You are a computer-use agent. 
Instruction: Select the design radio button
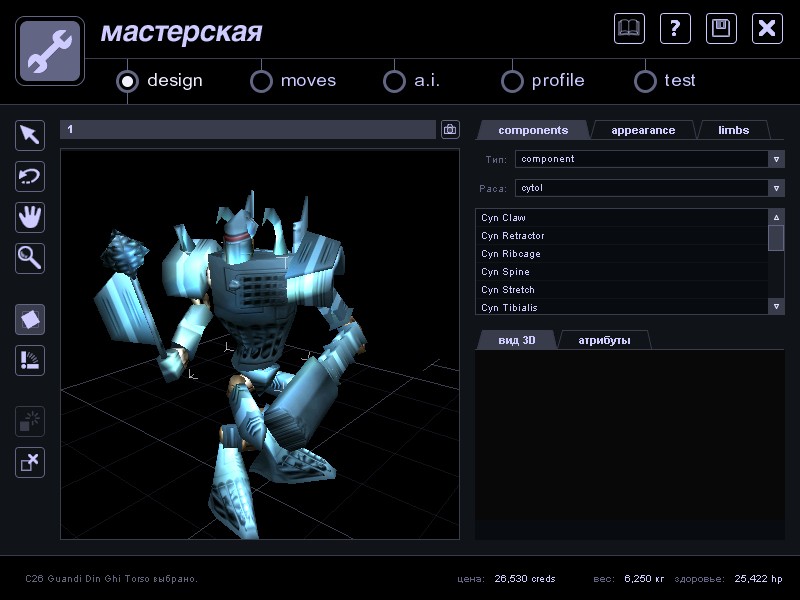point(127,81)
